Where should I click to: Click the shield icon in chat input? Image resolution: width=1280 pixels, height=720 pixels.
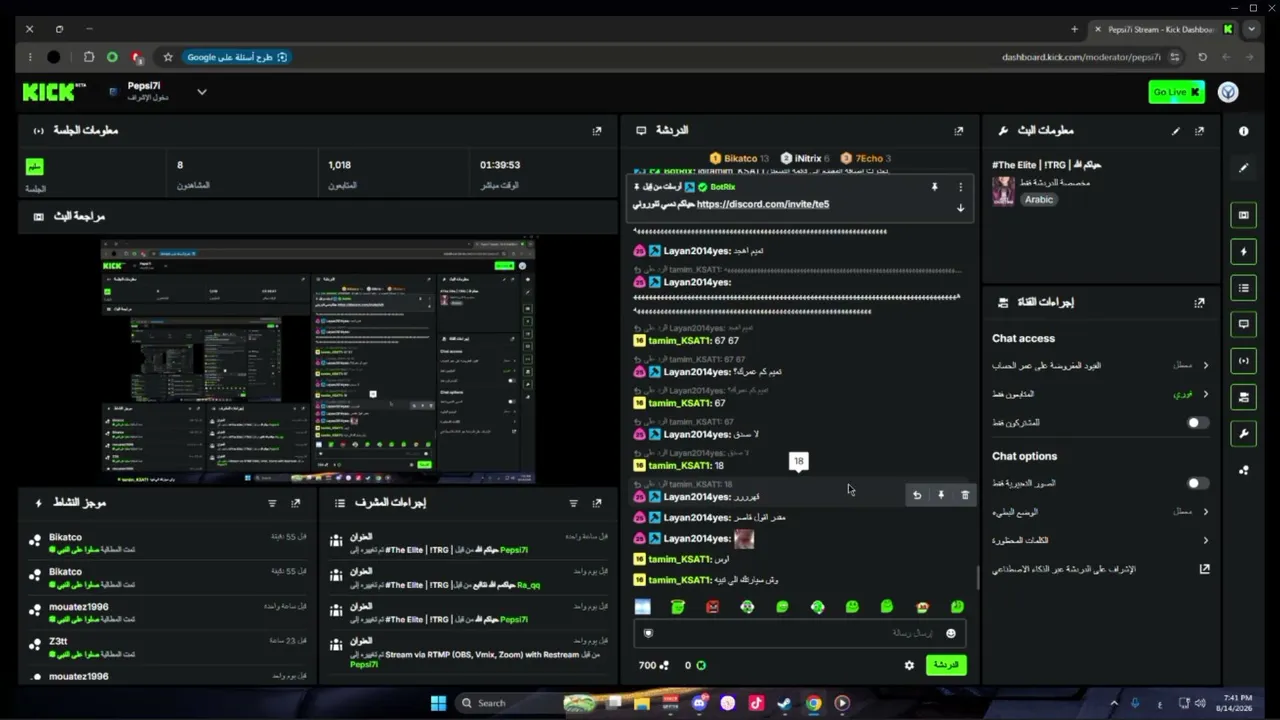648,633
